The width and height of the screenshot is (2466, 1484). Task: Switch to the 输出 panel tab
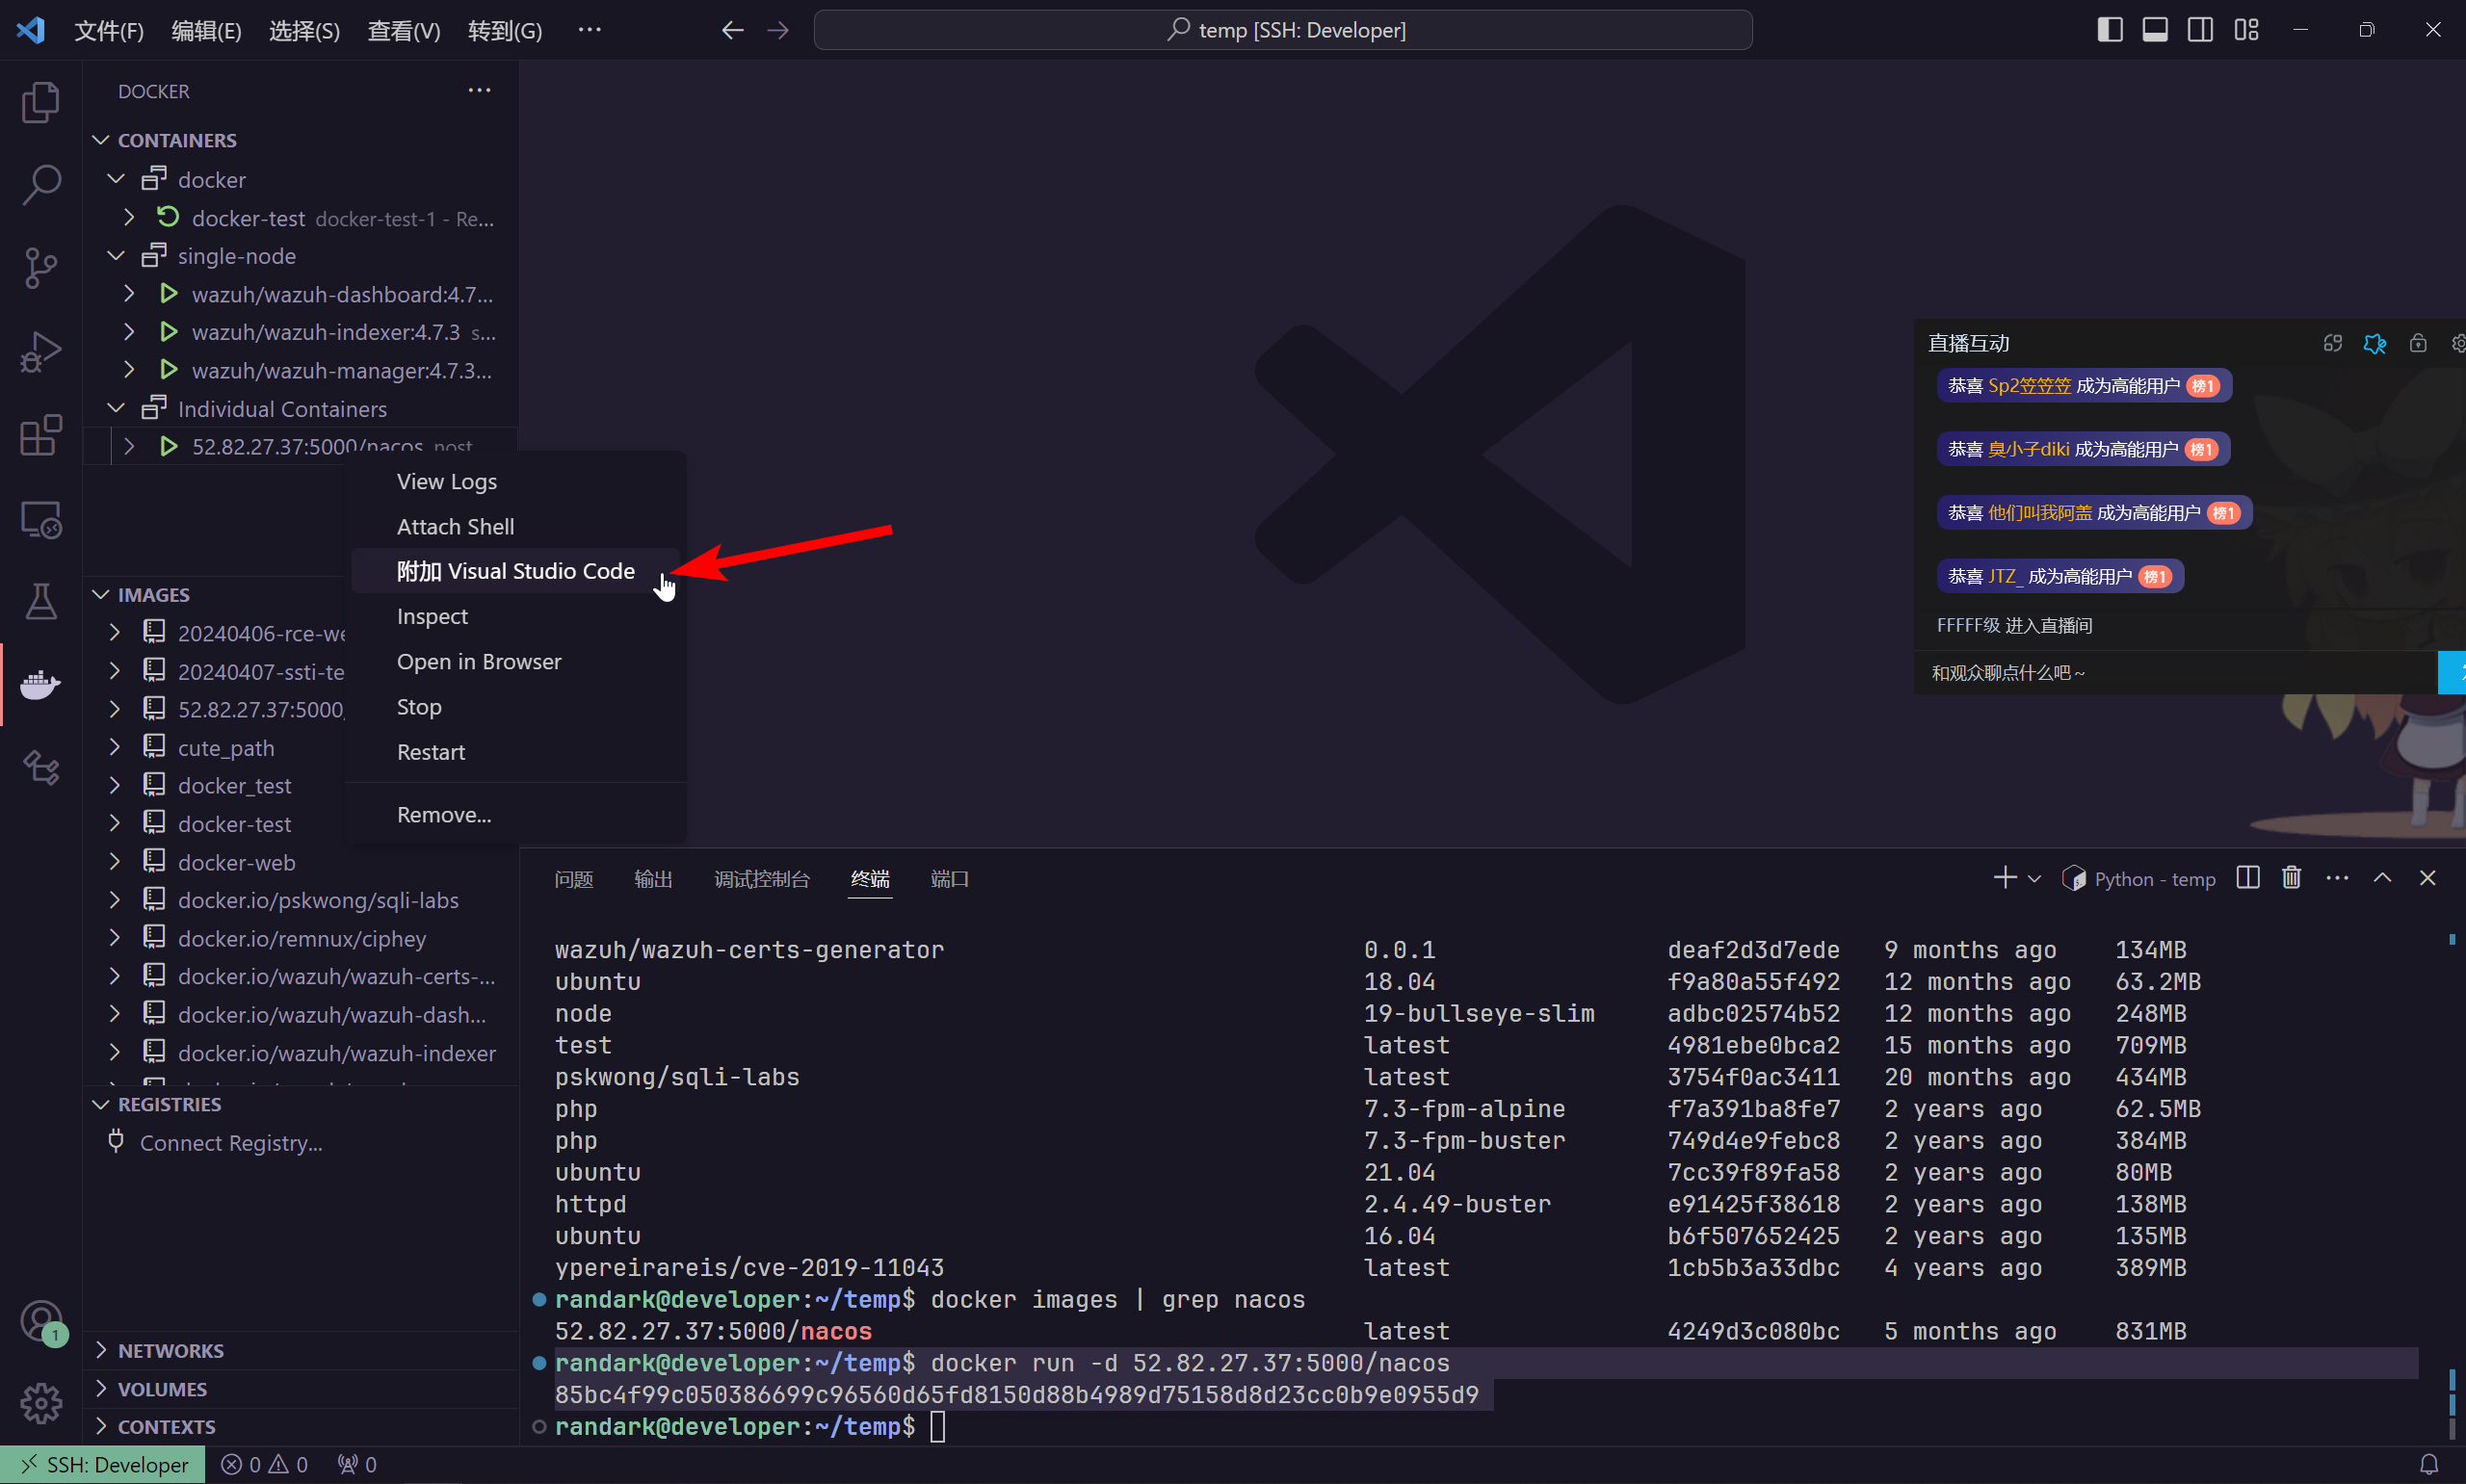click(x=653, y=878)
